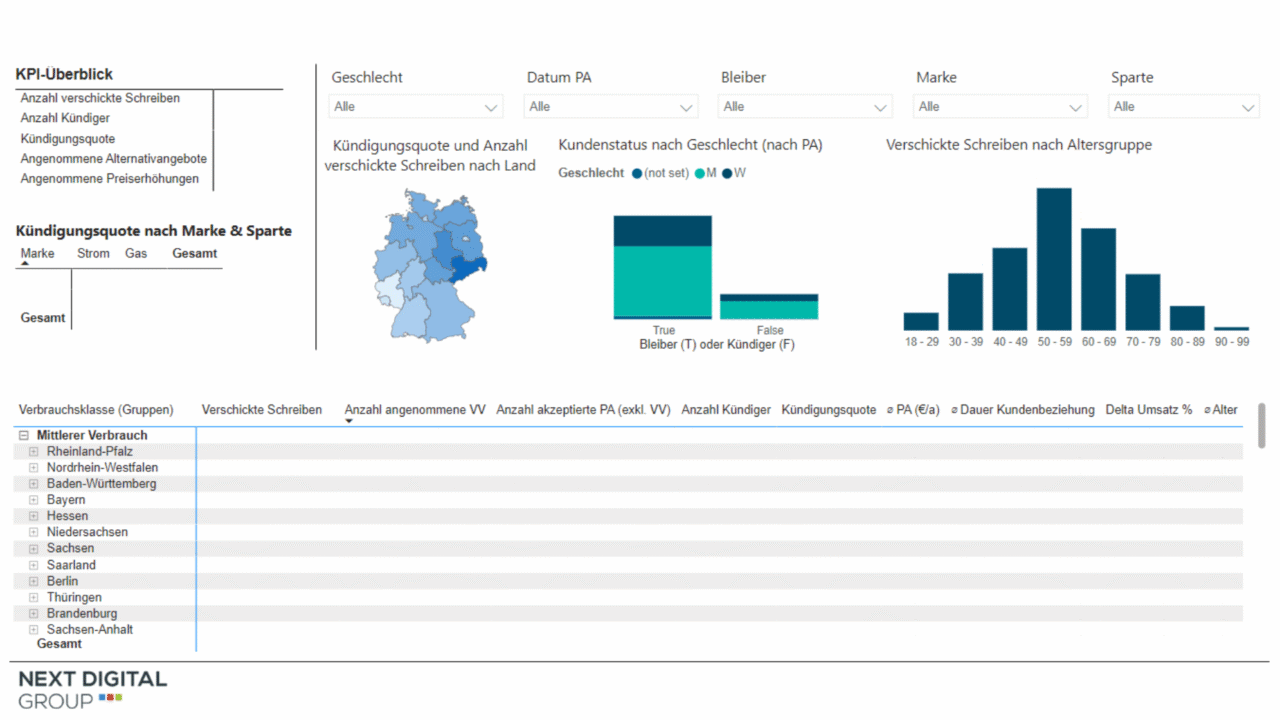Select Anzahl Kündiger KPI row
1280x720 pixels.
tap(65, 119)
